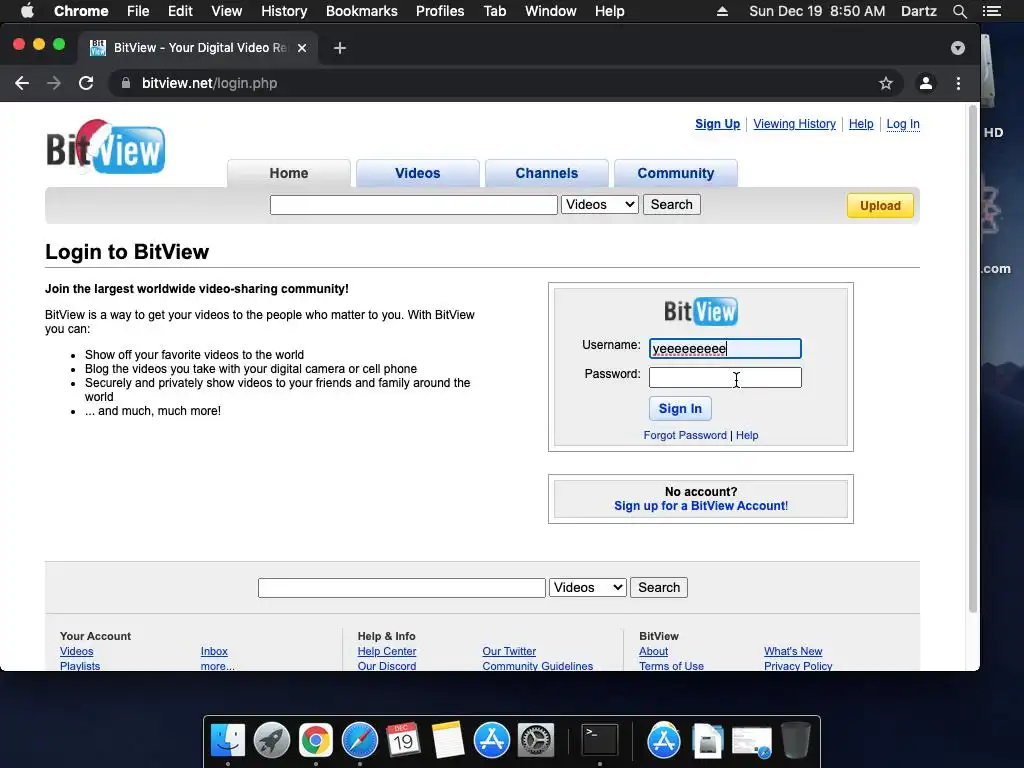Open the History menu

pos(283,11)
